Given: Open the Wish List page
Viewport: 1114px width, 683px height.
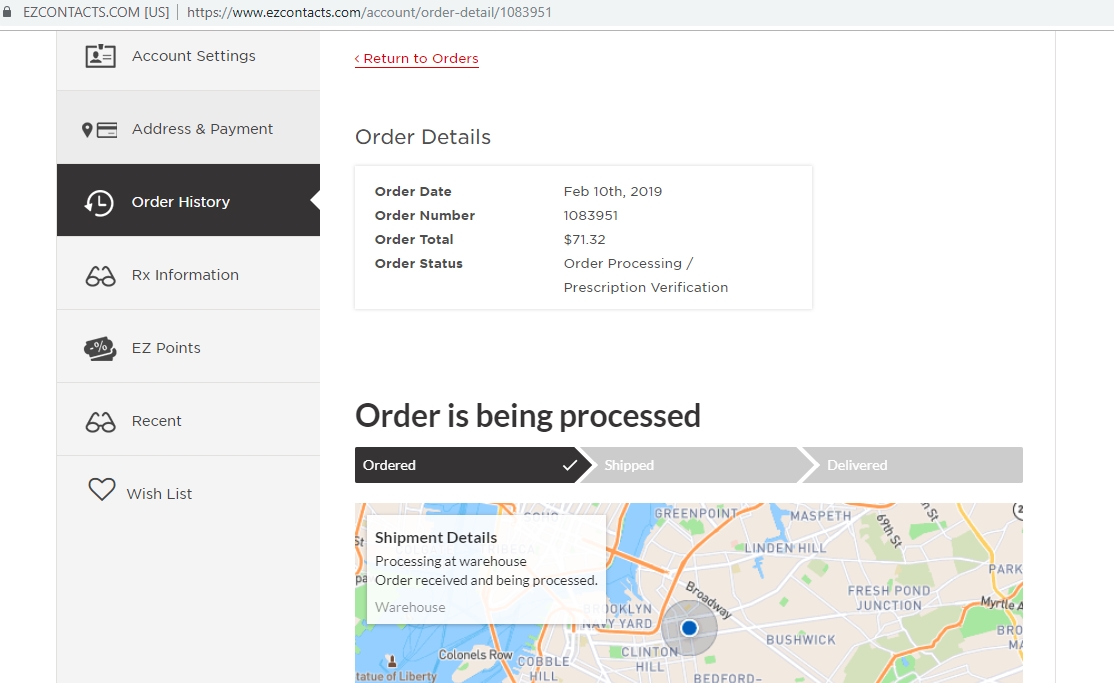Looking at the screenshot, I should click(159, 494).
